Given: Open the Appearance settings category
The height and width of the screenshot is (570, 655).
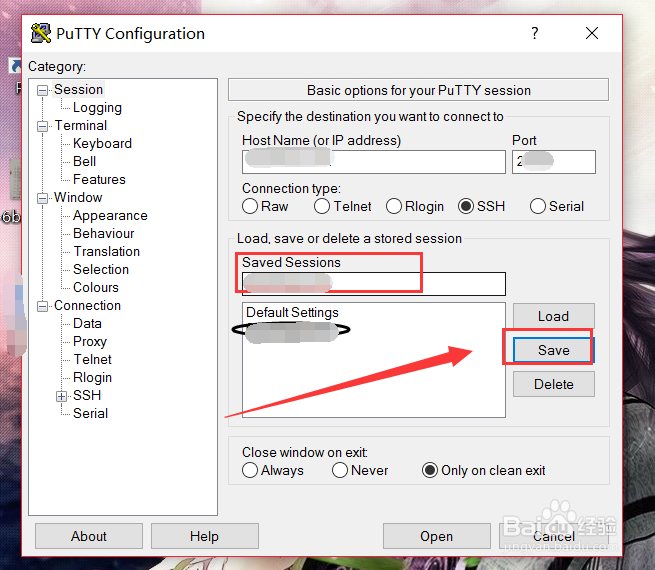Looking at the screenshot, I should click(110, 215).
